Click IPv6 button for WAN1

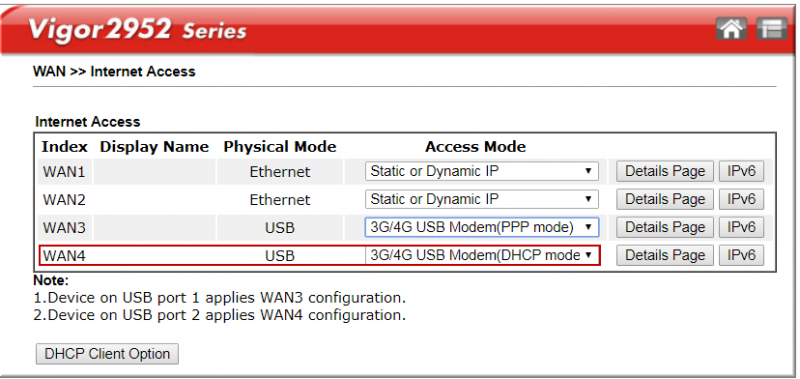[x=741, y=171]
